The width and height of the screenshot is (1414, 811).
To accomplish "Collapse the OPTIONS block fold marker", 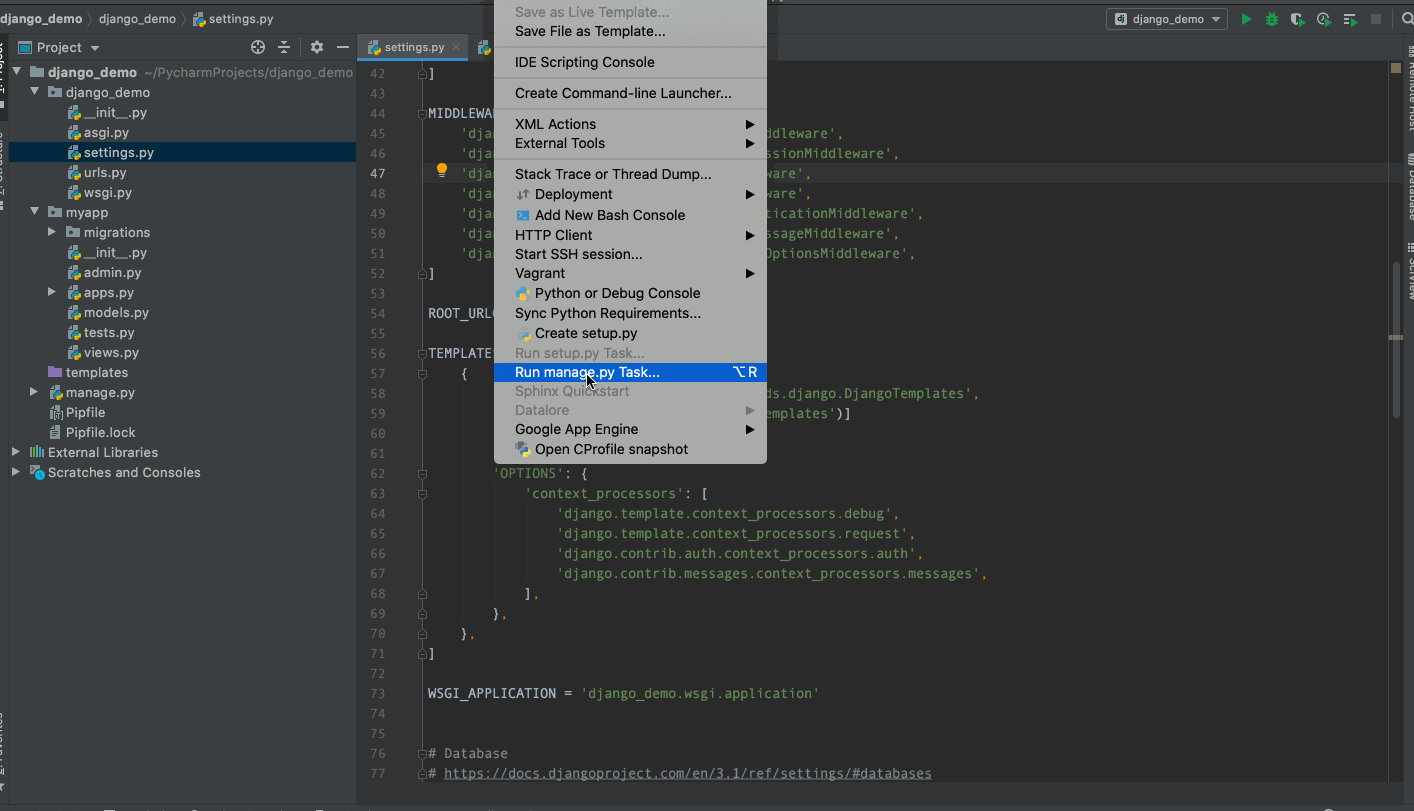I will (422, 473).
